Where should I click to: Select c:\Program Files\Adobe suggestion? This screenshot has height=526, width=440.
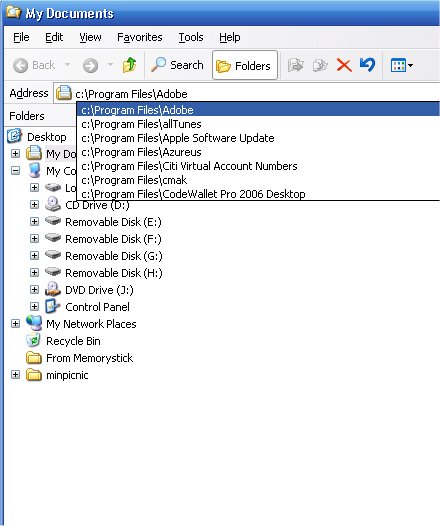pyautogui.click(x=258, y=110)
